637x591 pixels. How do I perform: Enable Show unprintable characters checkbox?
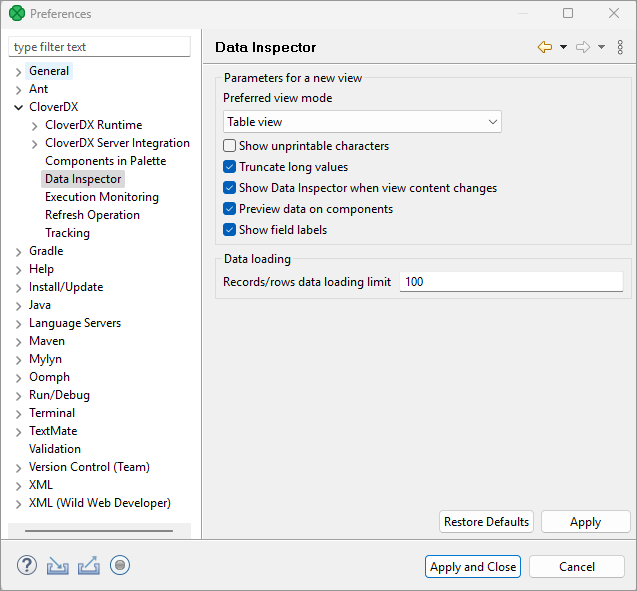coord(230,146)
